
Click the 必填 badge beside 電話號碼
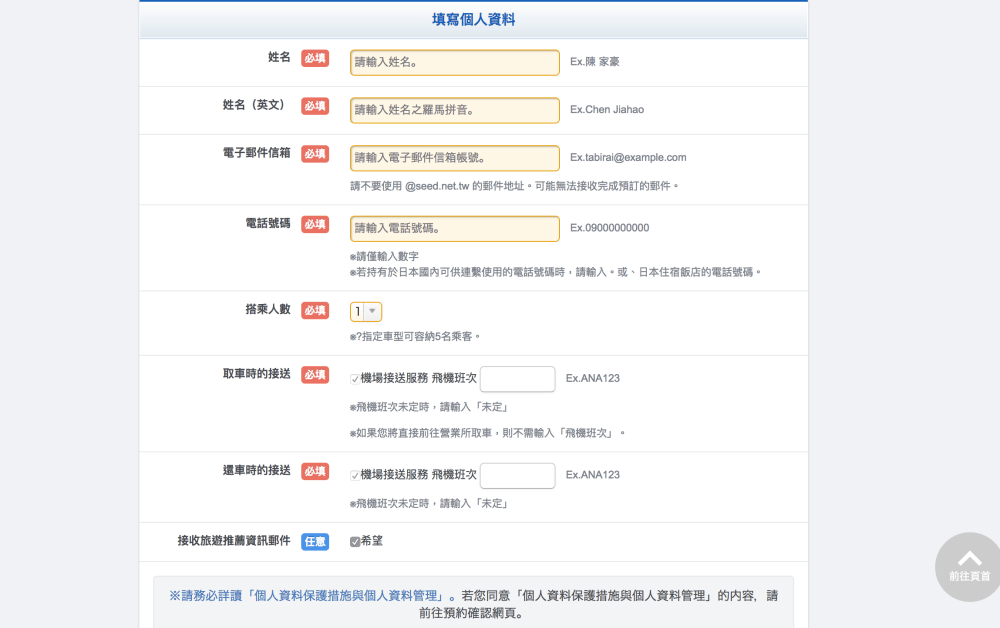tap(315, 225)
